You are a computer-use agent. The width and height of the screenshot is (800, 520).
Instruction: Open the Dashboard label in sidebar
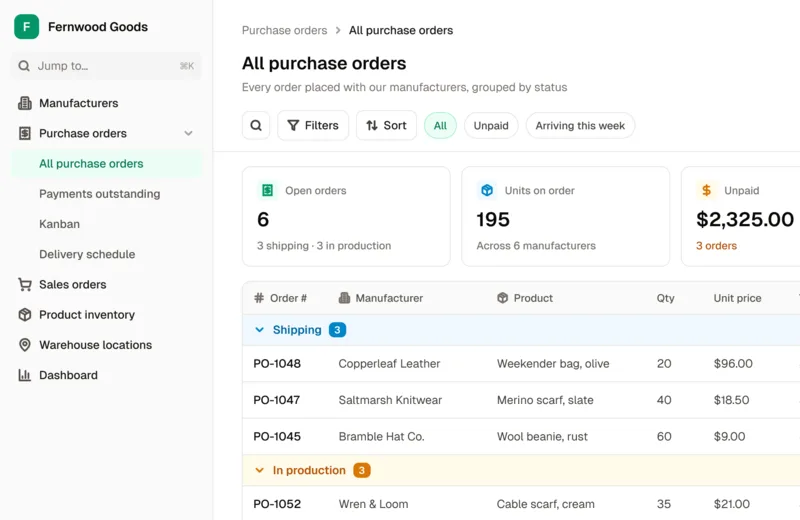pos(68,375)
